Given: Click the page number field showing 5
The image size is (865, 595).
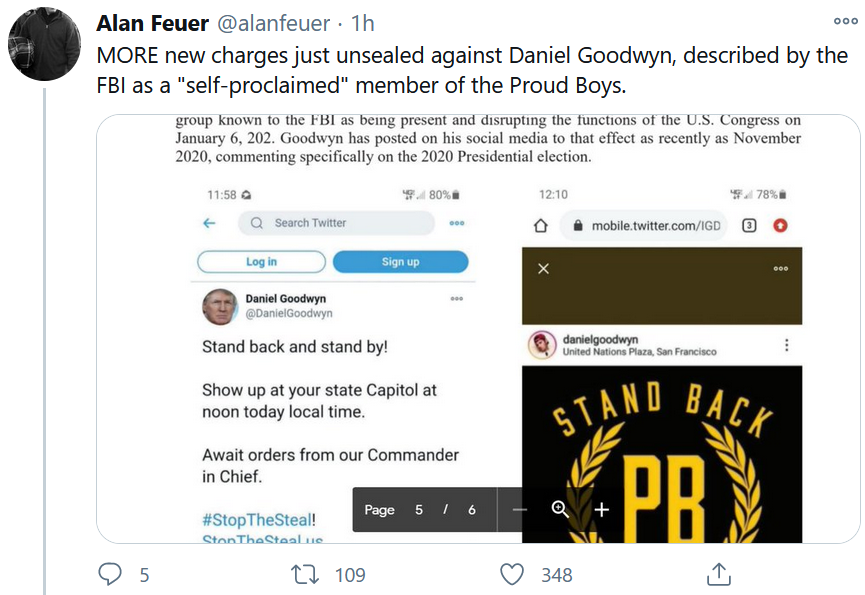Looking at the screenshot, I should (419, 510).
